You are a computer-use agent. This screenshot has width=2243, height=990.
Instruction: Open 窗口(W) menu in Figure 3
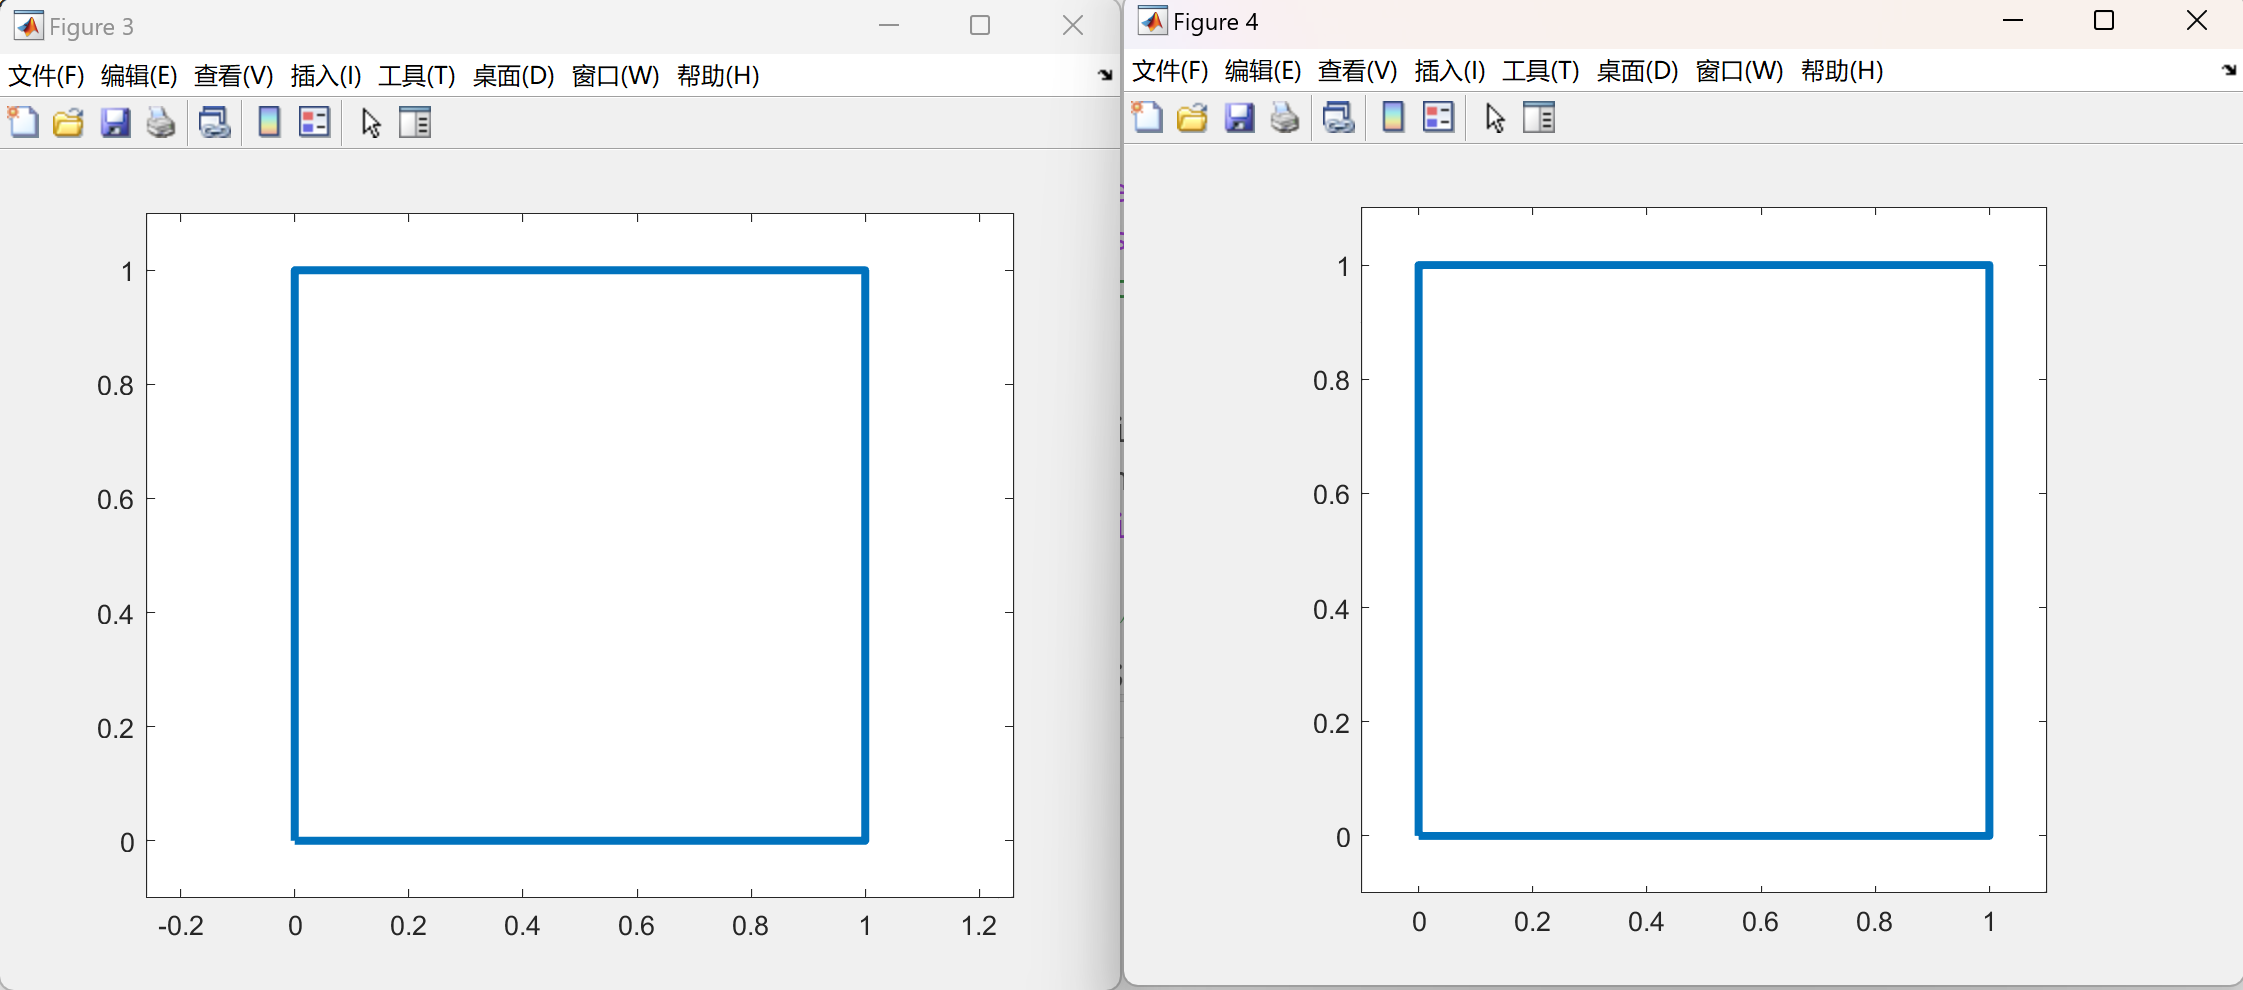tap(615, 76)
